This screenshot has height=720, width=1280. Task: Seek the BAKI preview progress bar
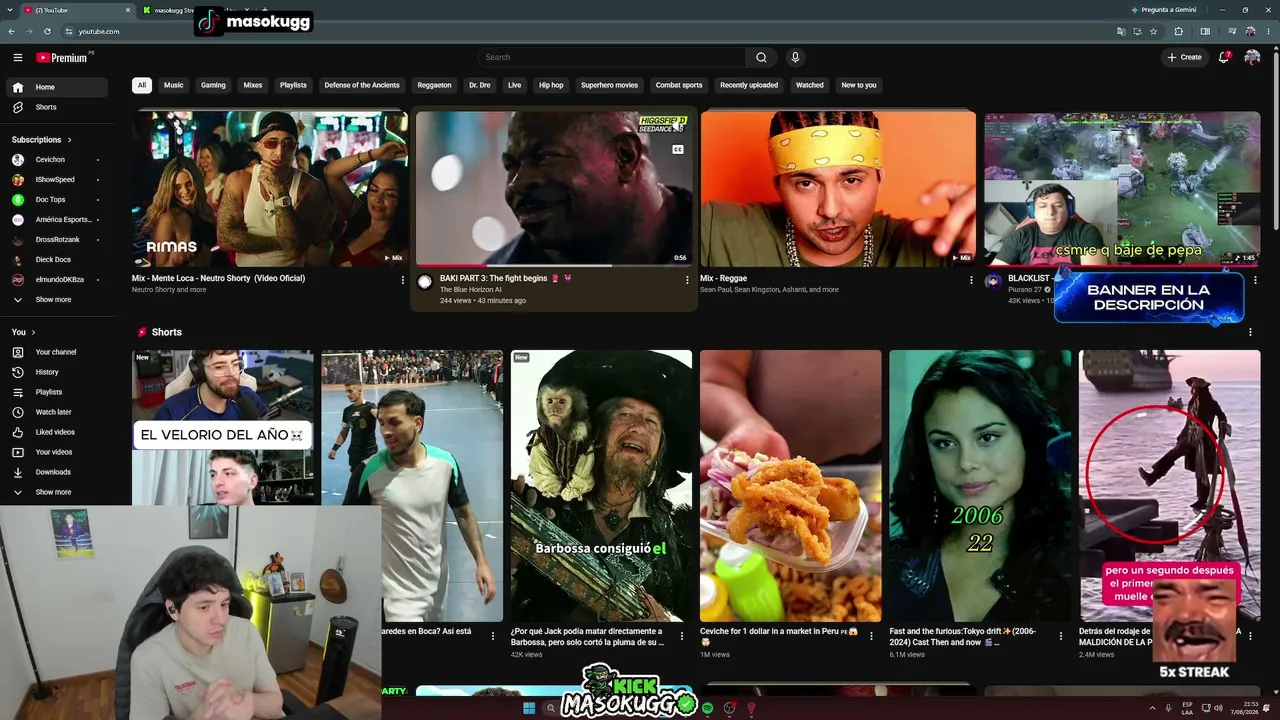pos(554,265)
